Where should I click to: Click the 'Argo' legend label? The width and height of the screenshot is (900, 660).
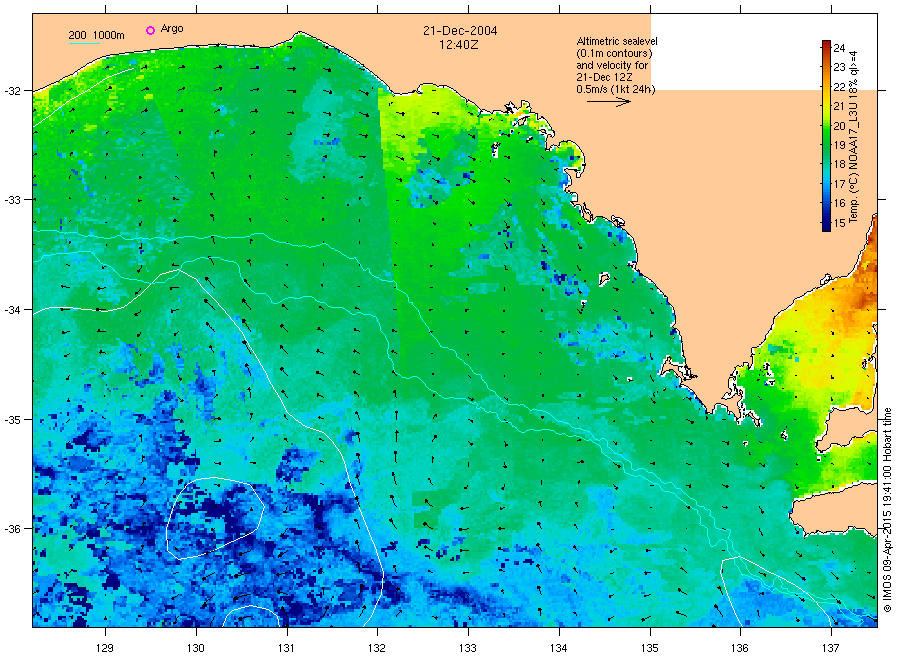pyautogui.click(x=172, y=29)
